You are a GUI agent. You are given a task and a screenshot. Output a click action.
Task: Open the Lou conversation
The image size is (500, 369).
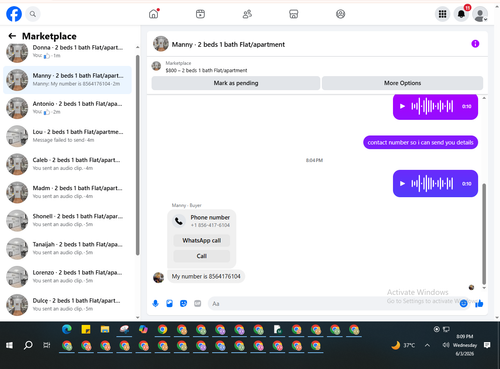point(67,136)
